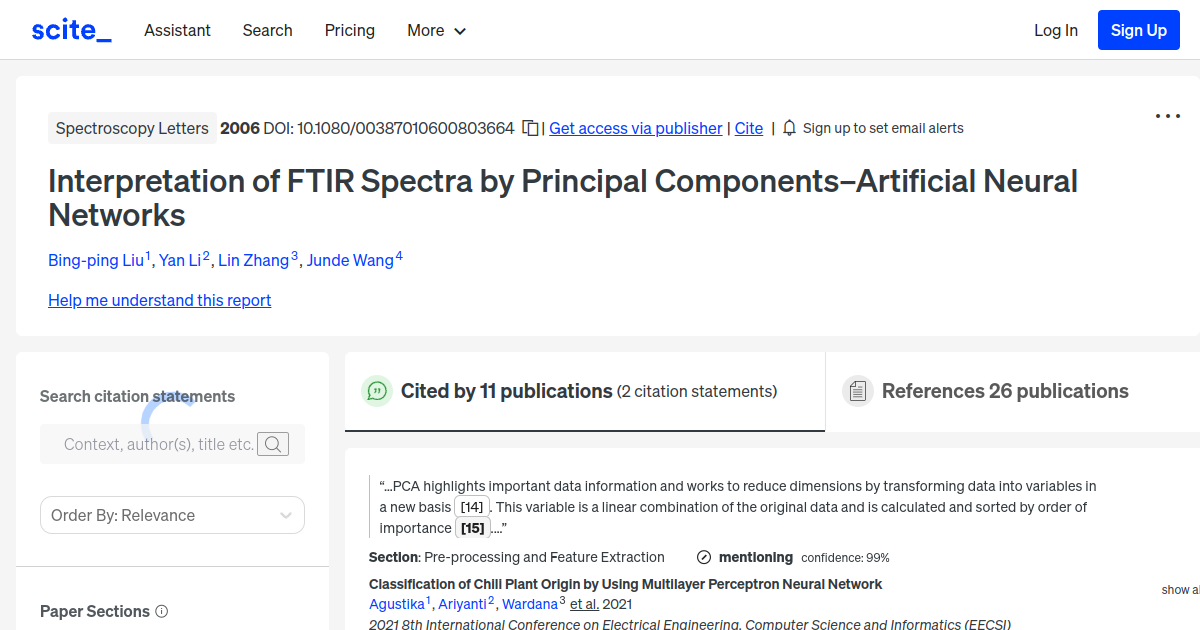Open the three-dot options menu
The height and width of the screenshot is (630, 1200).
pos(1167,116)
